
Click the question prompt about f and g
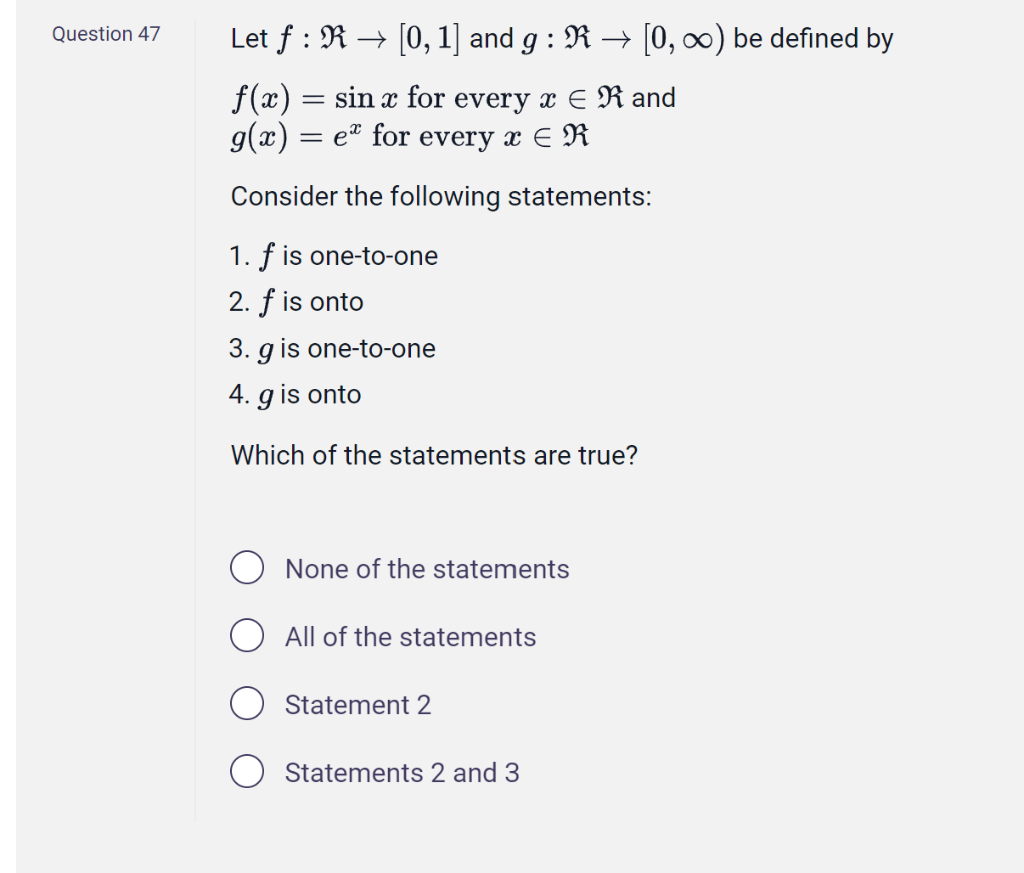click(560, 38)
